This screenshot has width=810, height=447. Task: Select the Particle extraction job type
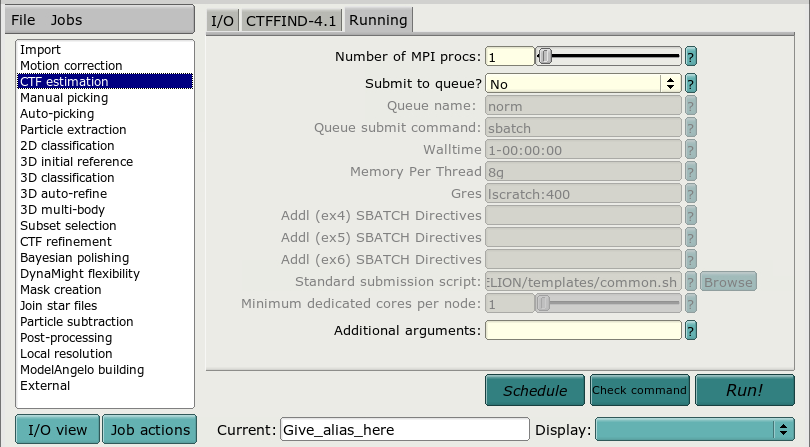pos(105,130)
